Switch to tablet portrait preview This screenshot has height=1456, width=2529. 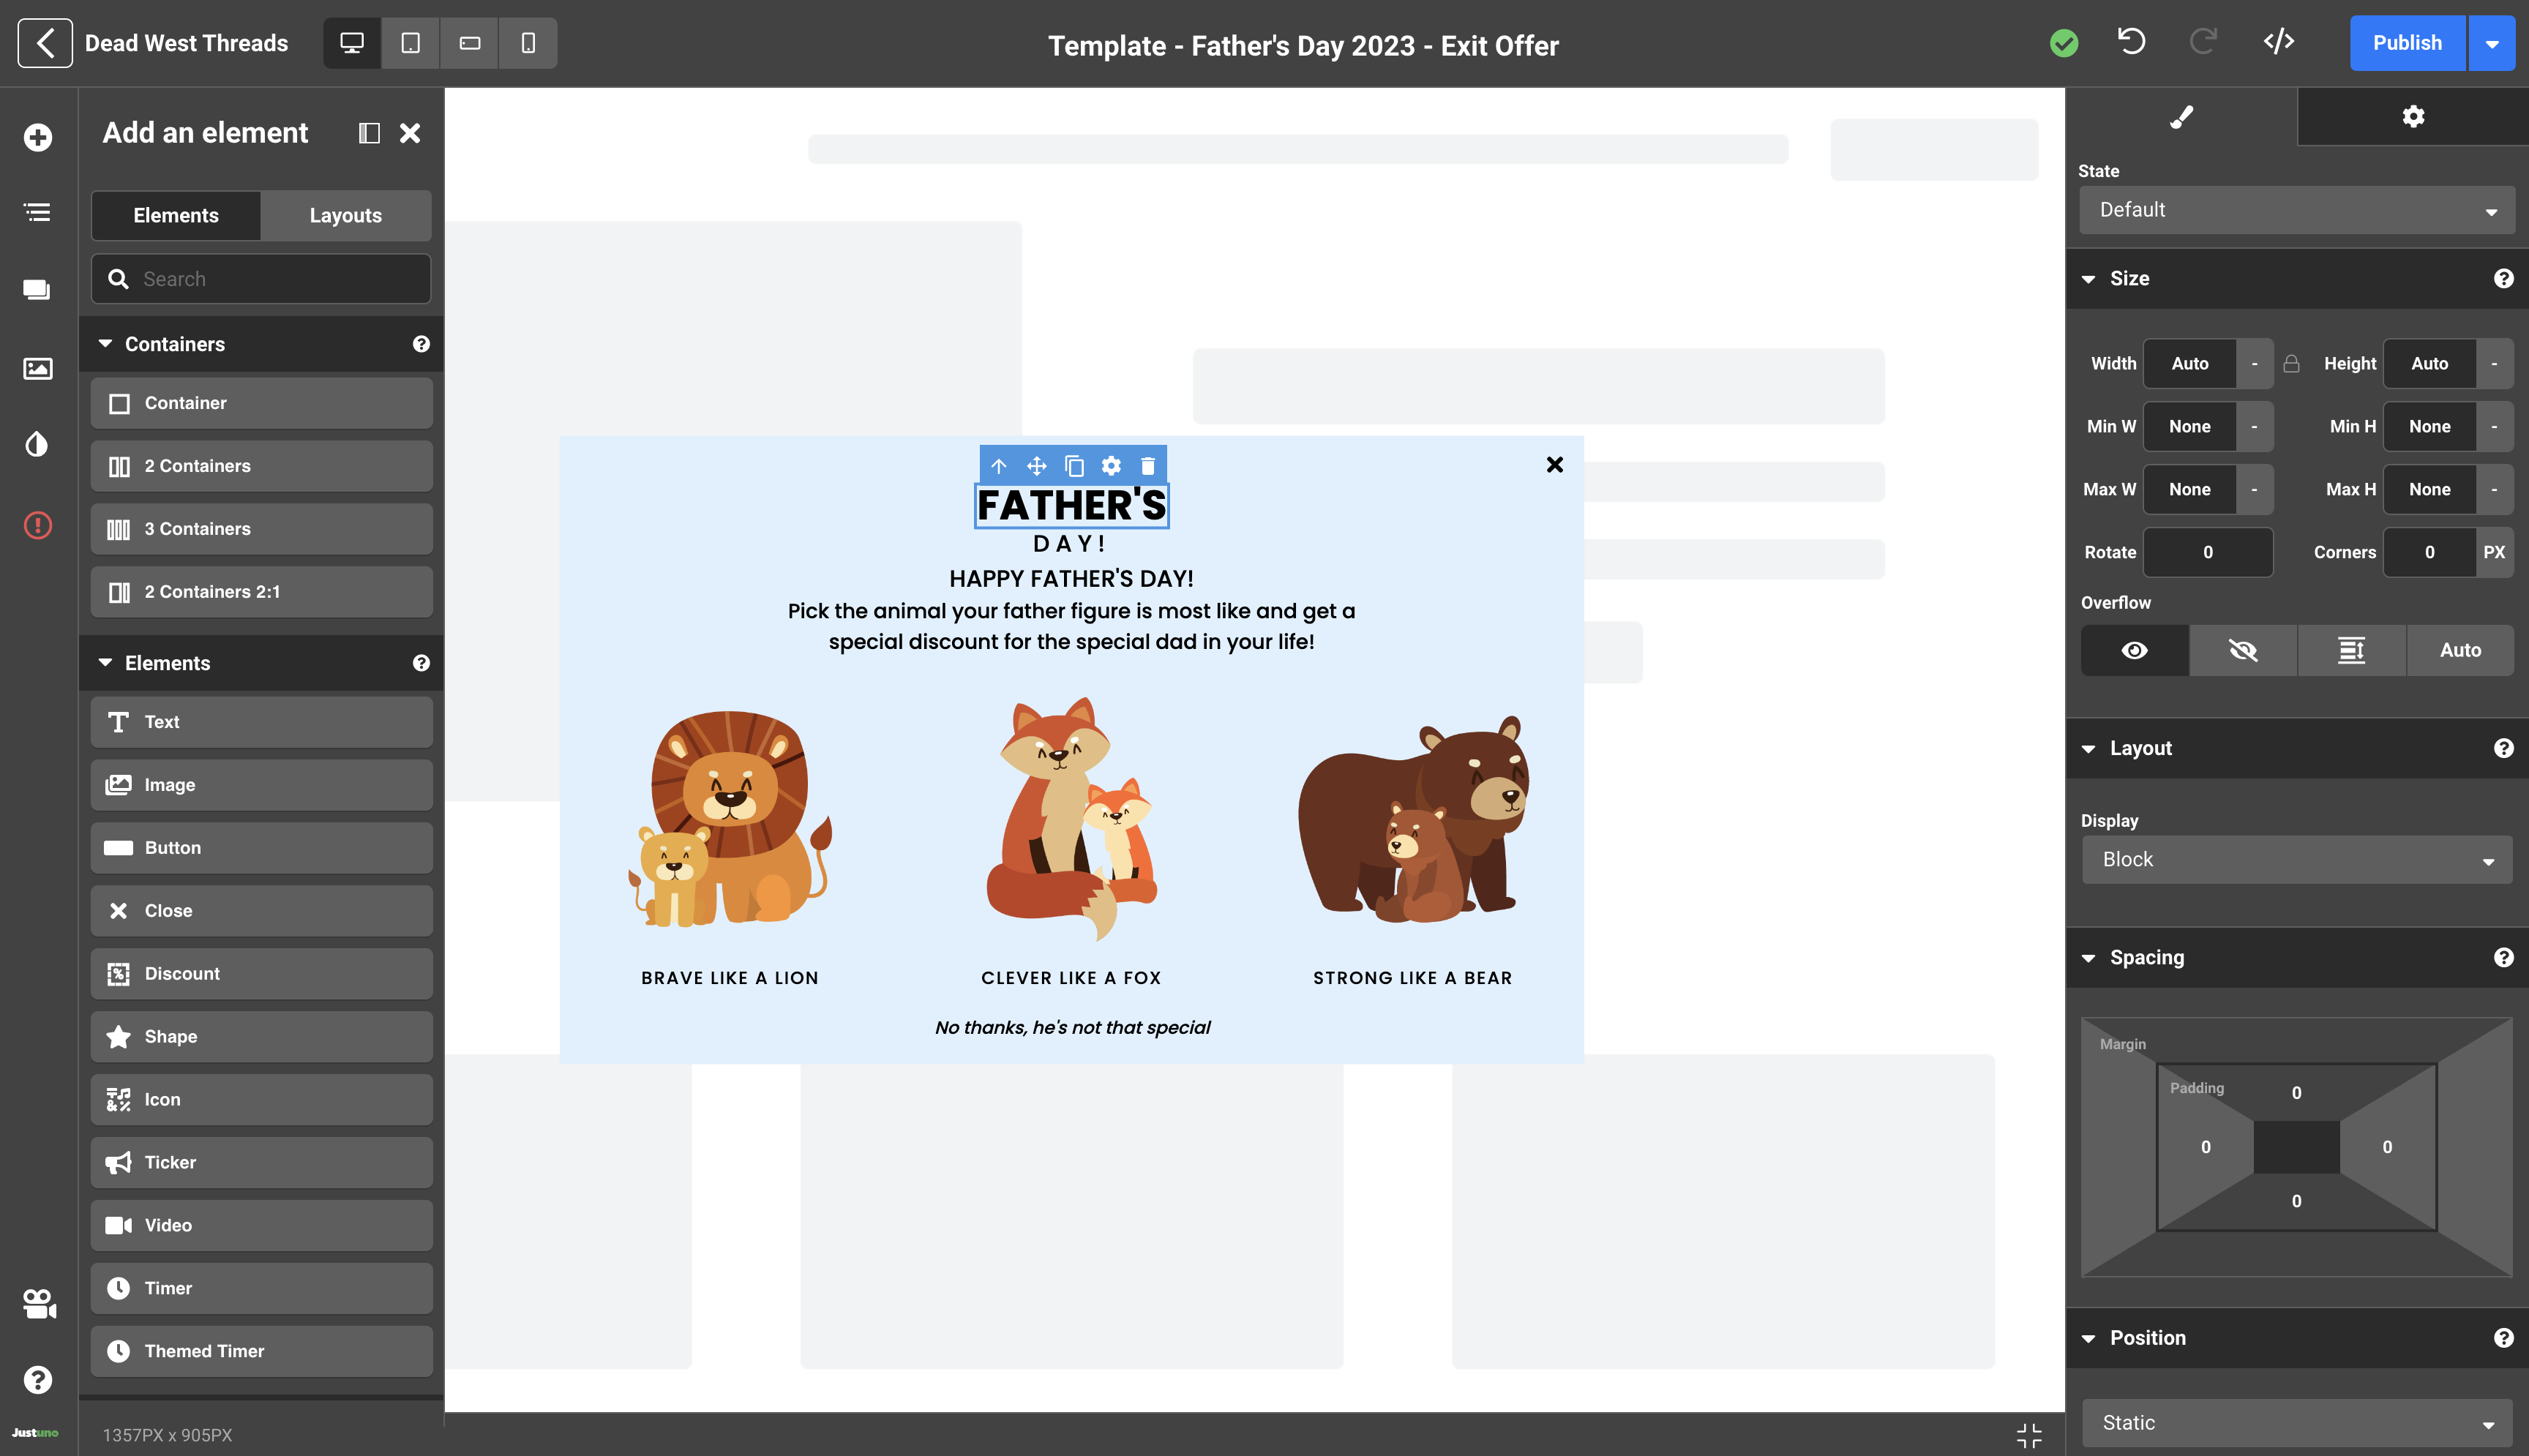tap(410, 43)
